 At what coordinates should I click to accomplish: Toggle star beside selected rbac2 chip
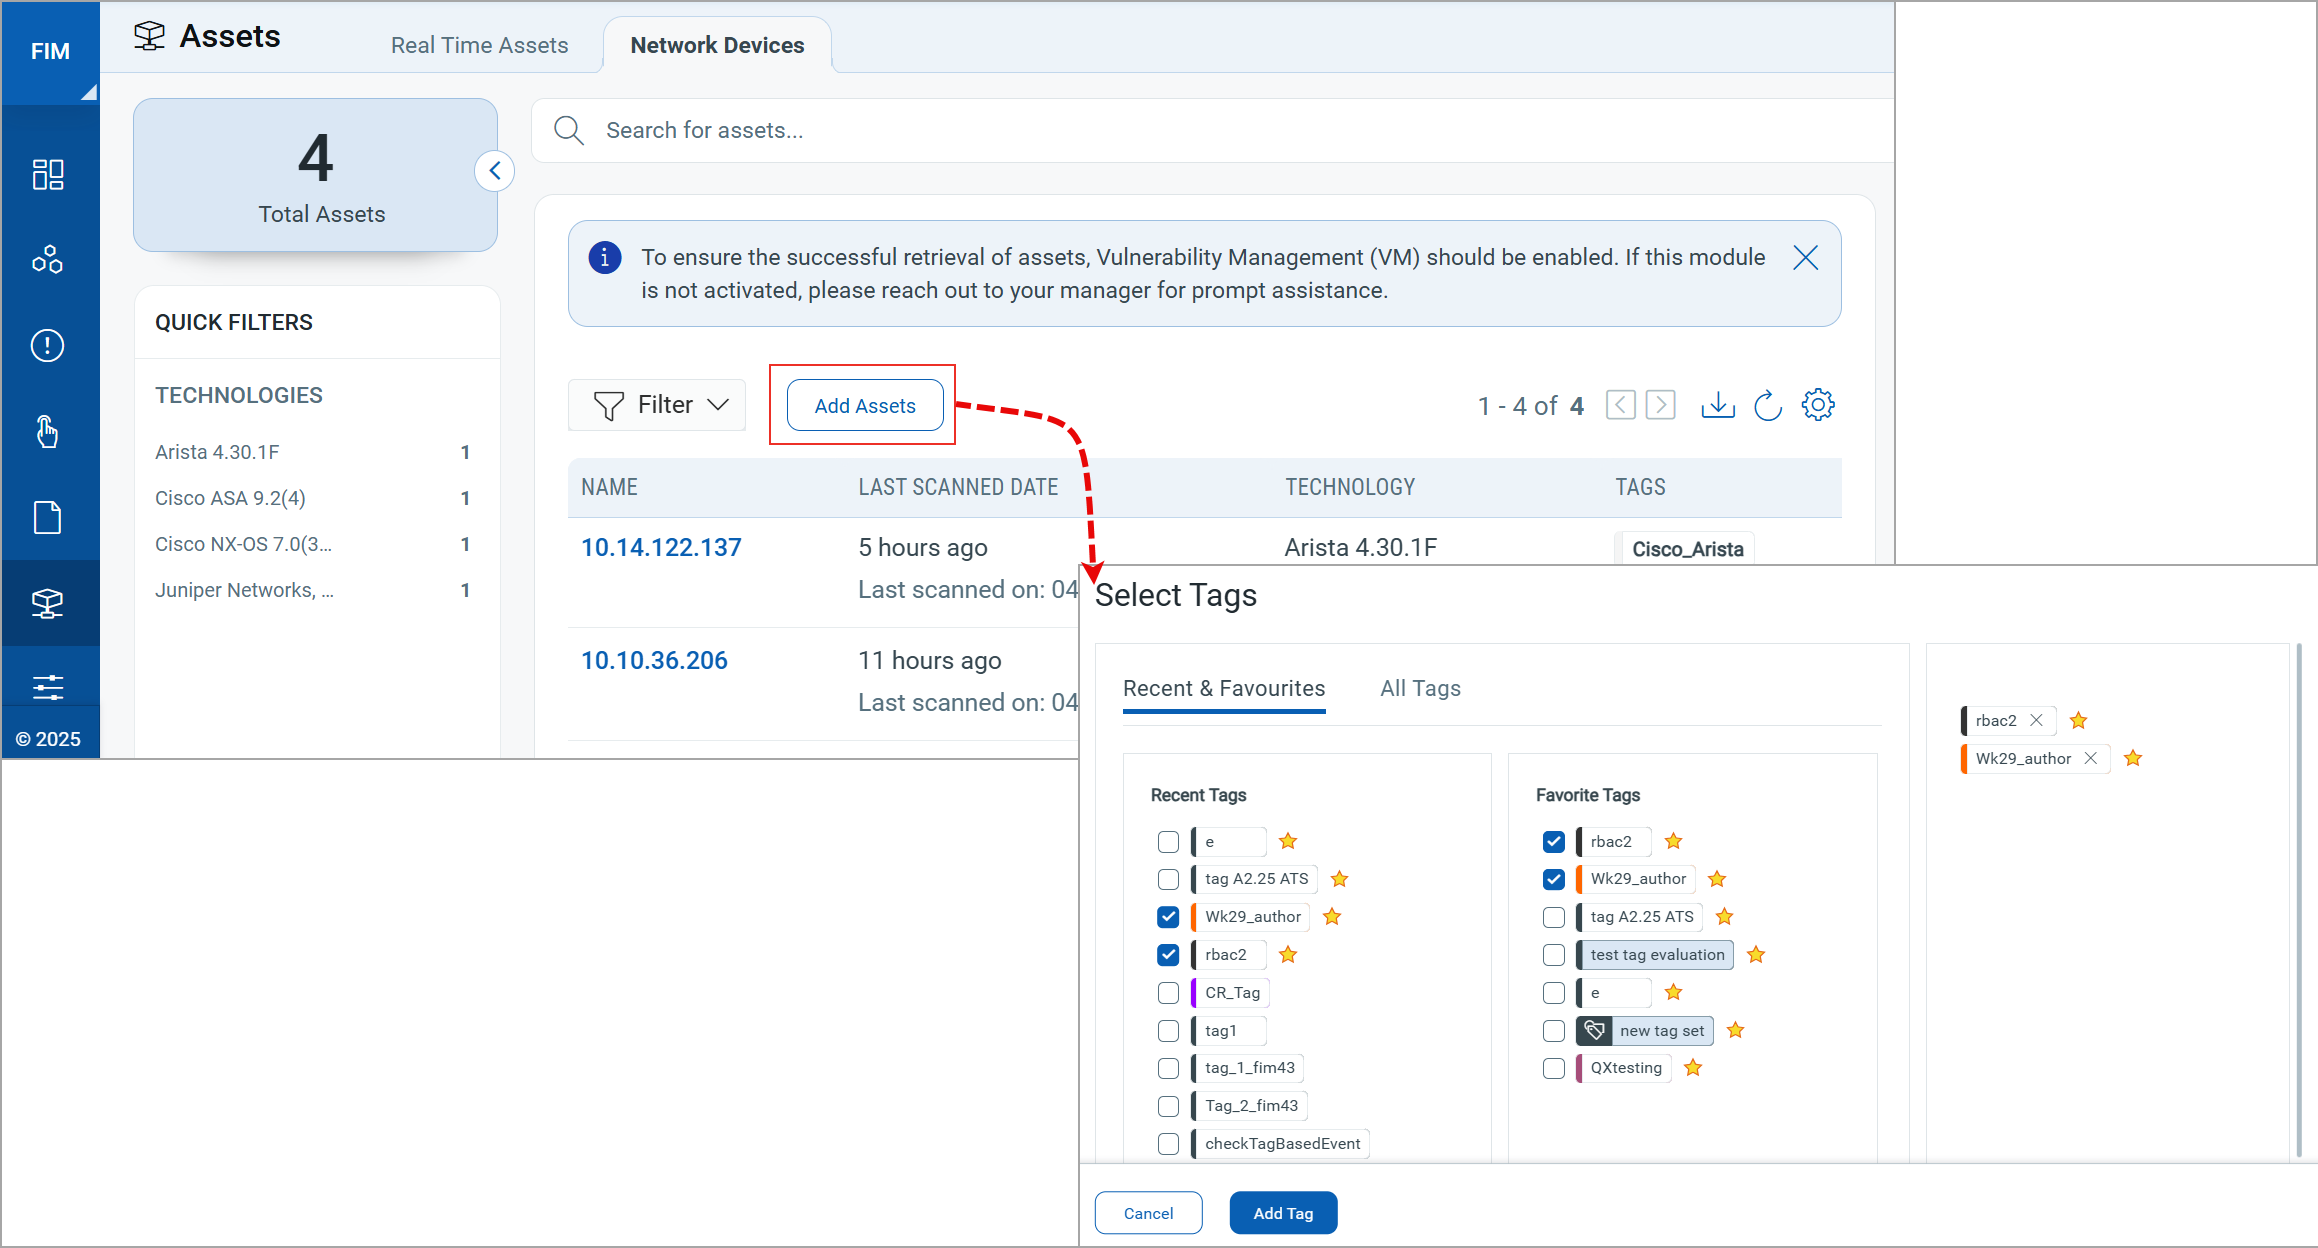point(2079,720)
